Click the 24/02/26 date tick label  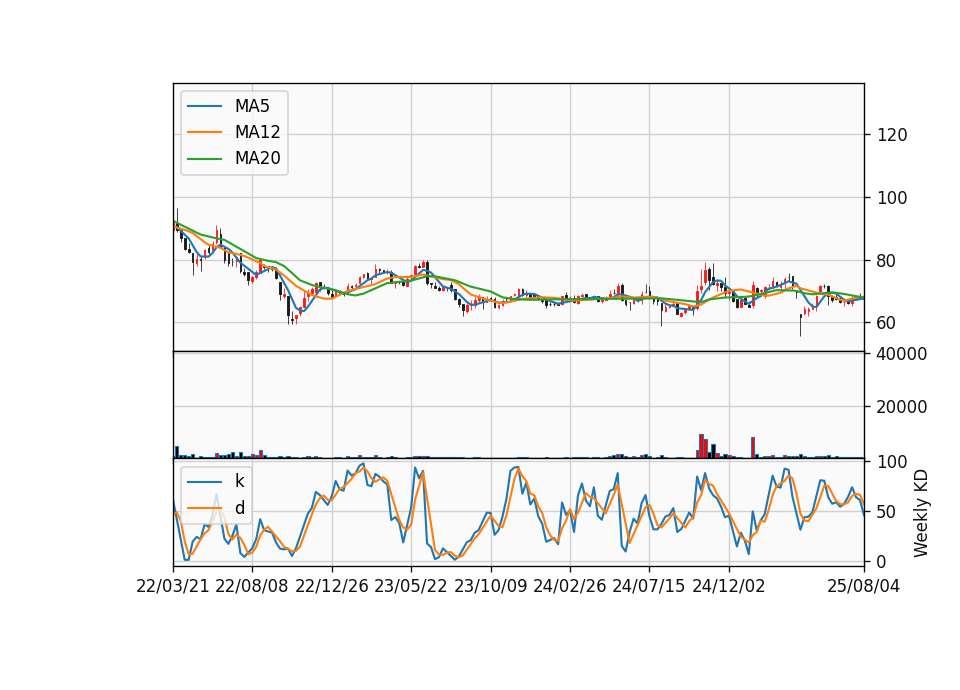pos(570,587)
